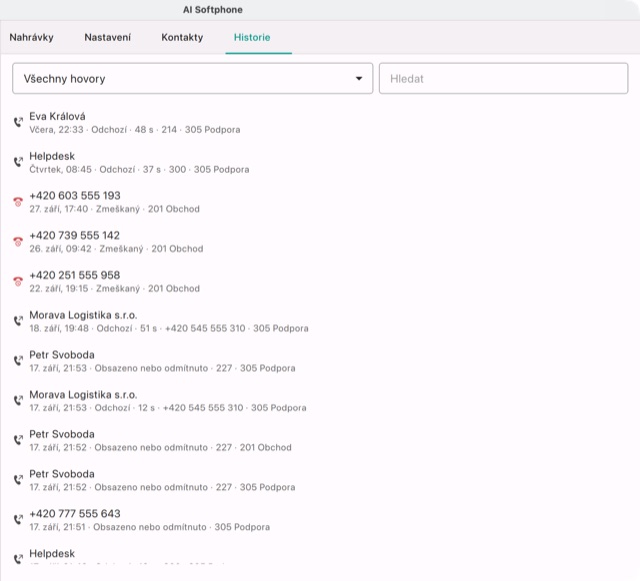
Task: Click the dropdown arrow in the call filter
Action: (359, 78)
